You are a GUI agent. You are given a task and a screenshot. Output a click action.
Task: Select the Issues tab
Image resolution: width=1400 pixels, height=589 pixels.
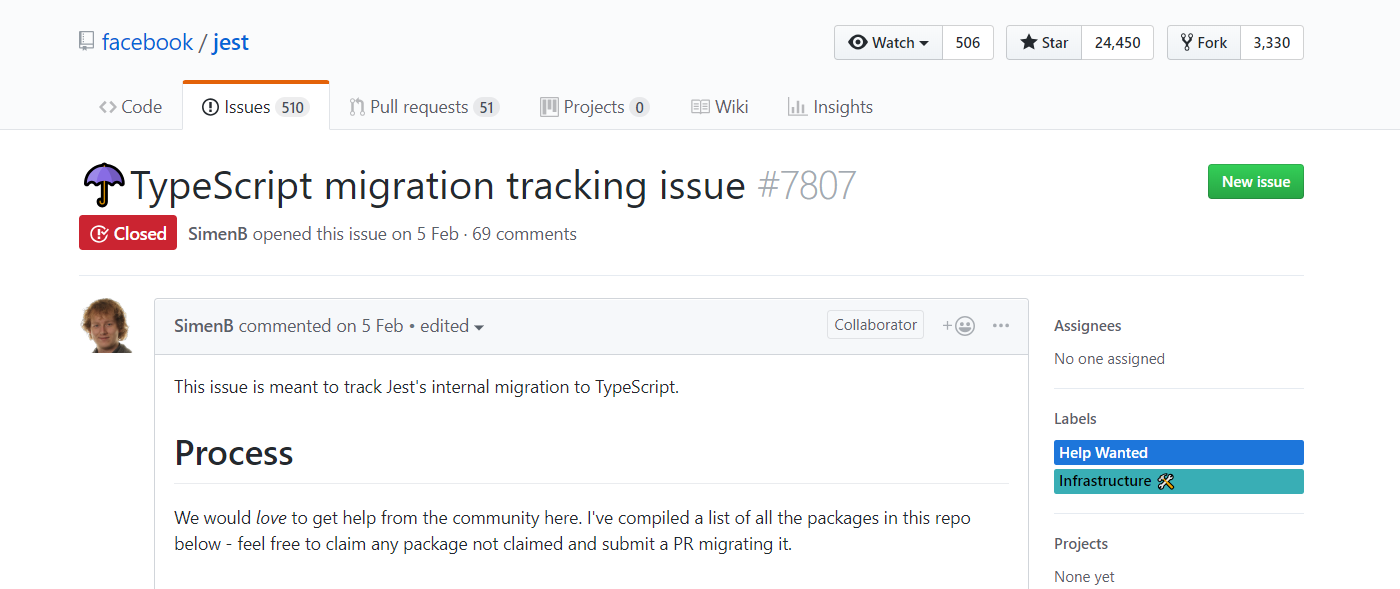(256, 106)
